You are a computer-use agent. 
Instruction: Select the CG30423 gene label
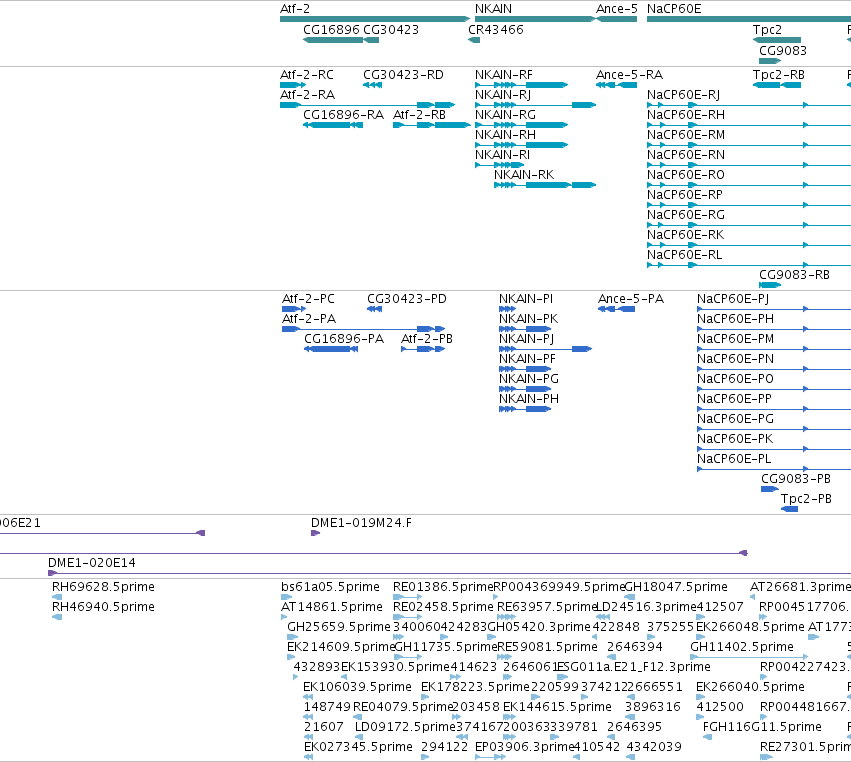[x=391, y=30]
